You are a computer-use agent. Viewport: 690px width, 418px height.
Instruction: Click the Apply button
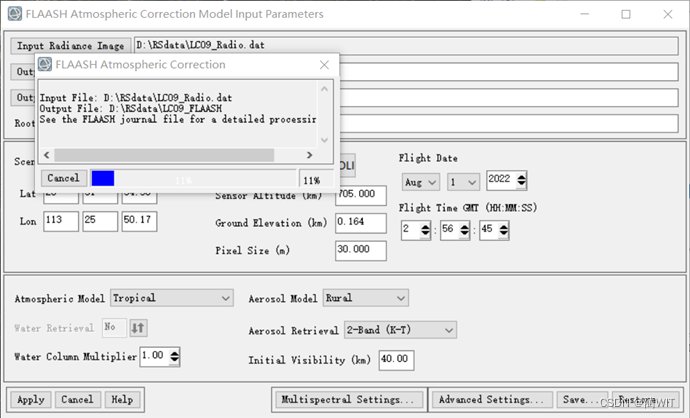coord(31,400)
